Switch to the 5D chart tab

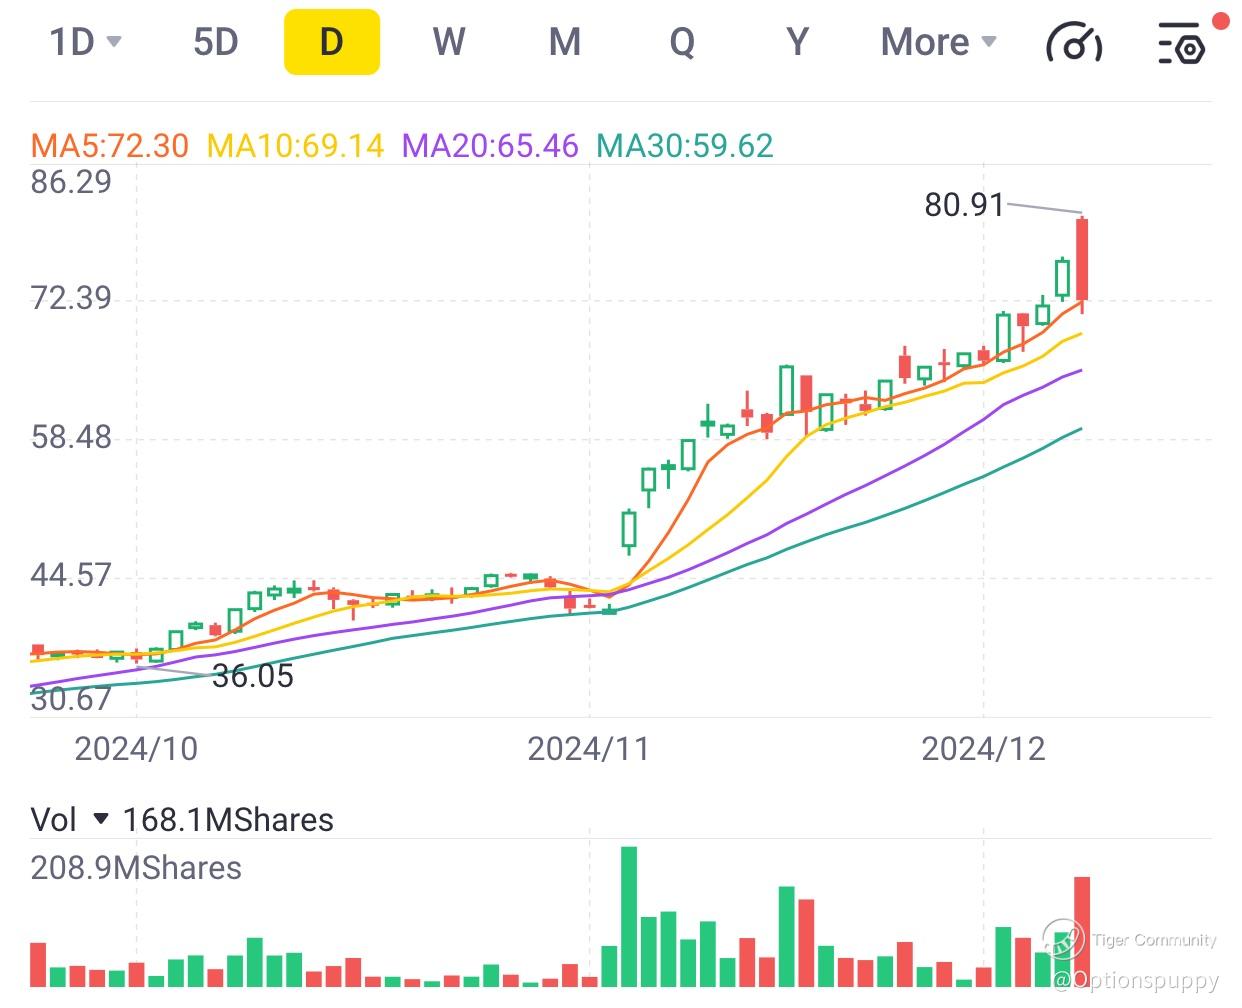[x=216, y=42]
